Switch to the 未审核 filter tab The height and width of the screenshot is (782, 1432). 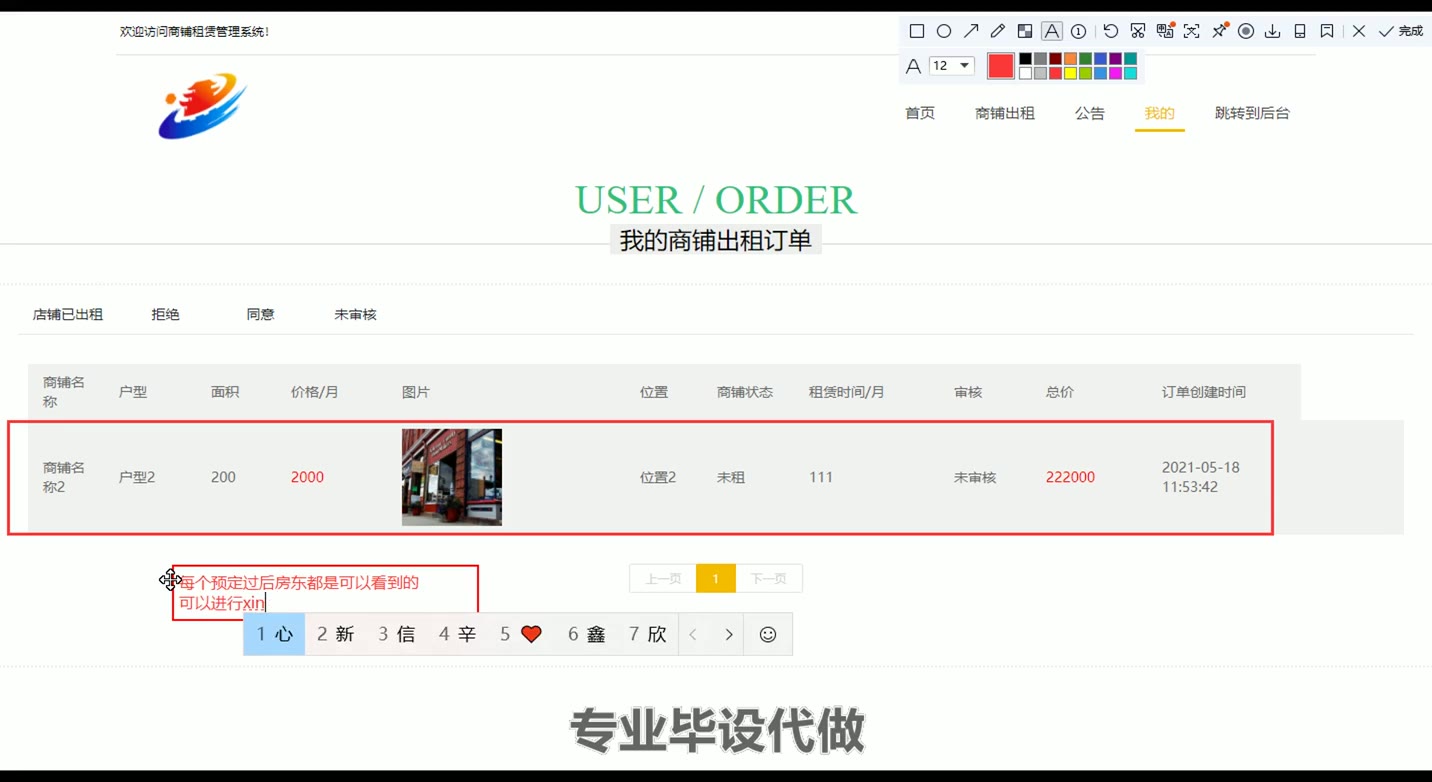pos(356,314)
